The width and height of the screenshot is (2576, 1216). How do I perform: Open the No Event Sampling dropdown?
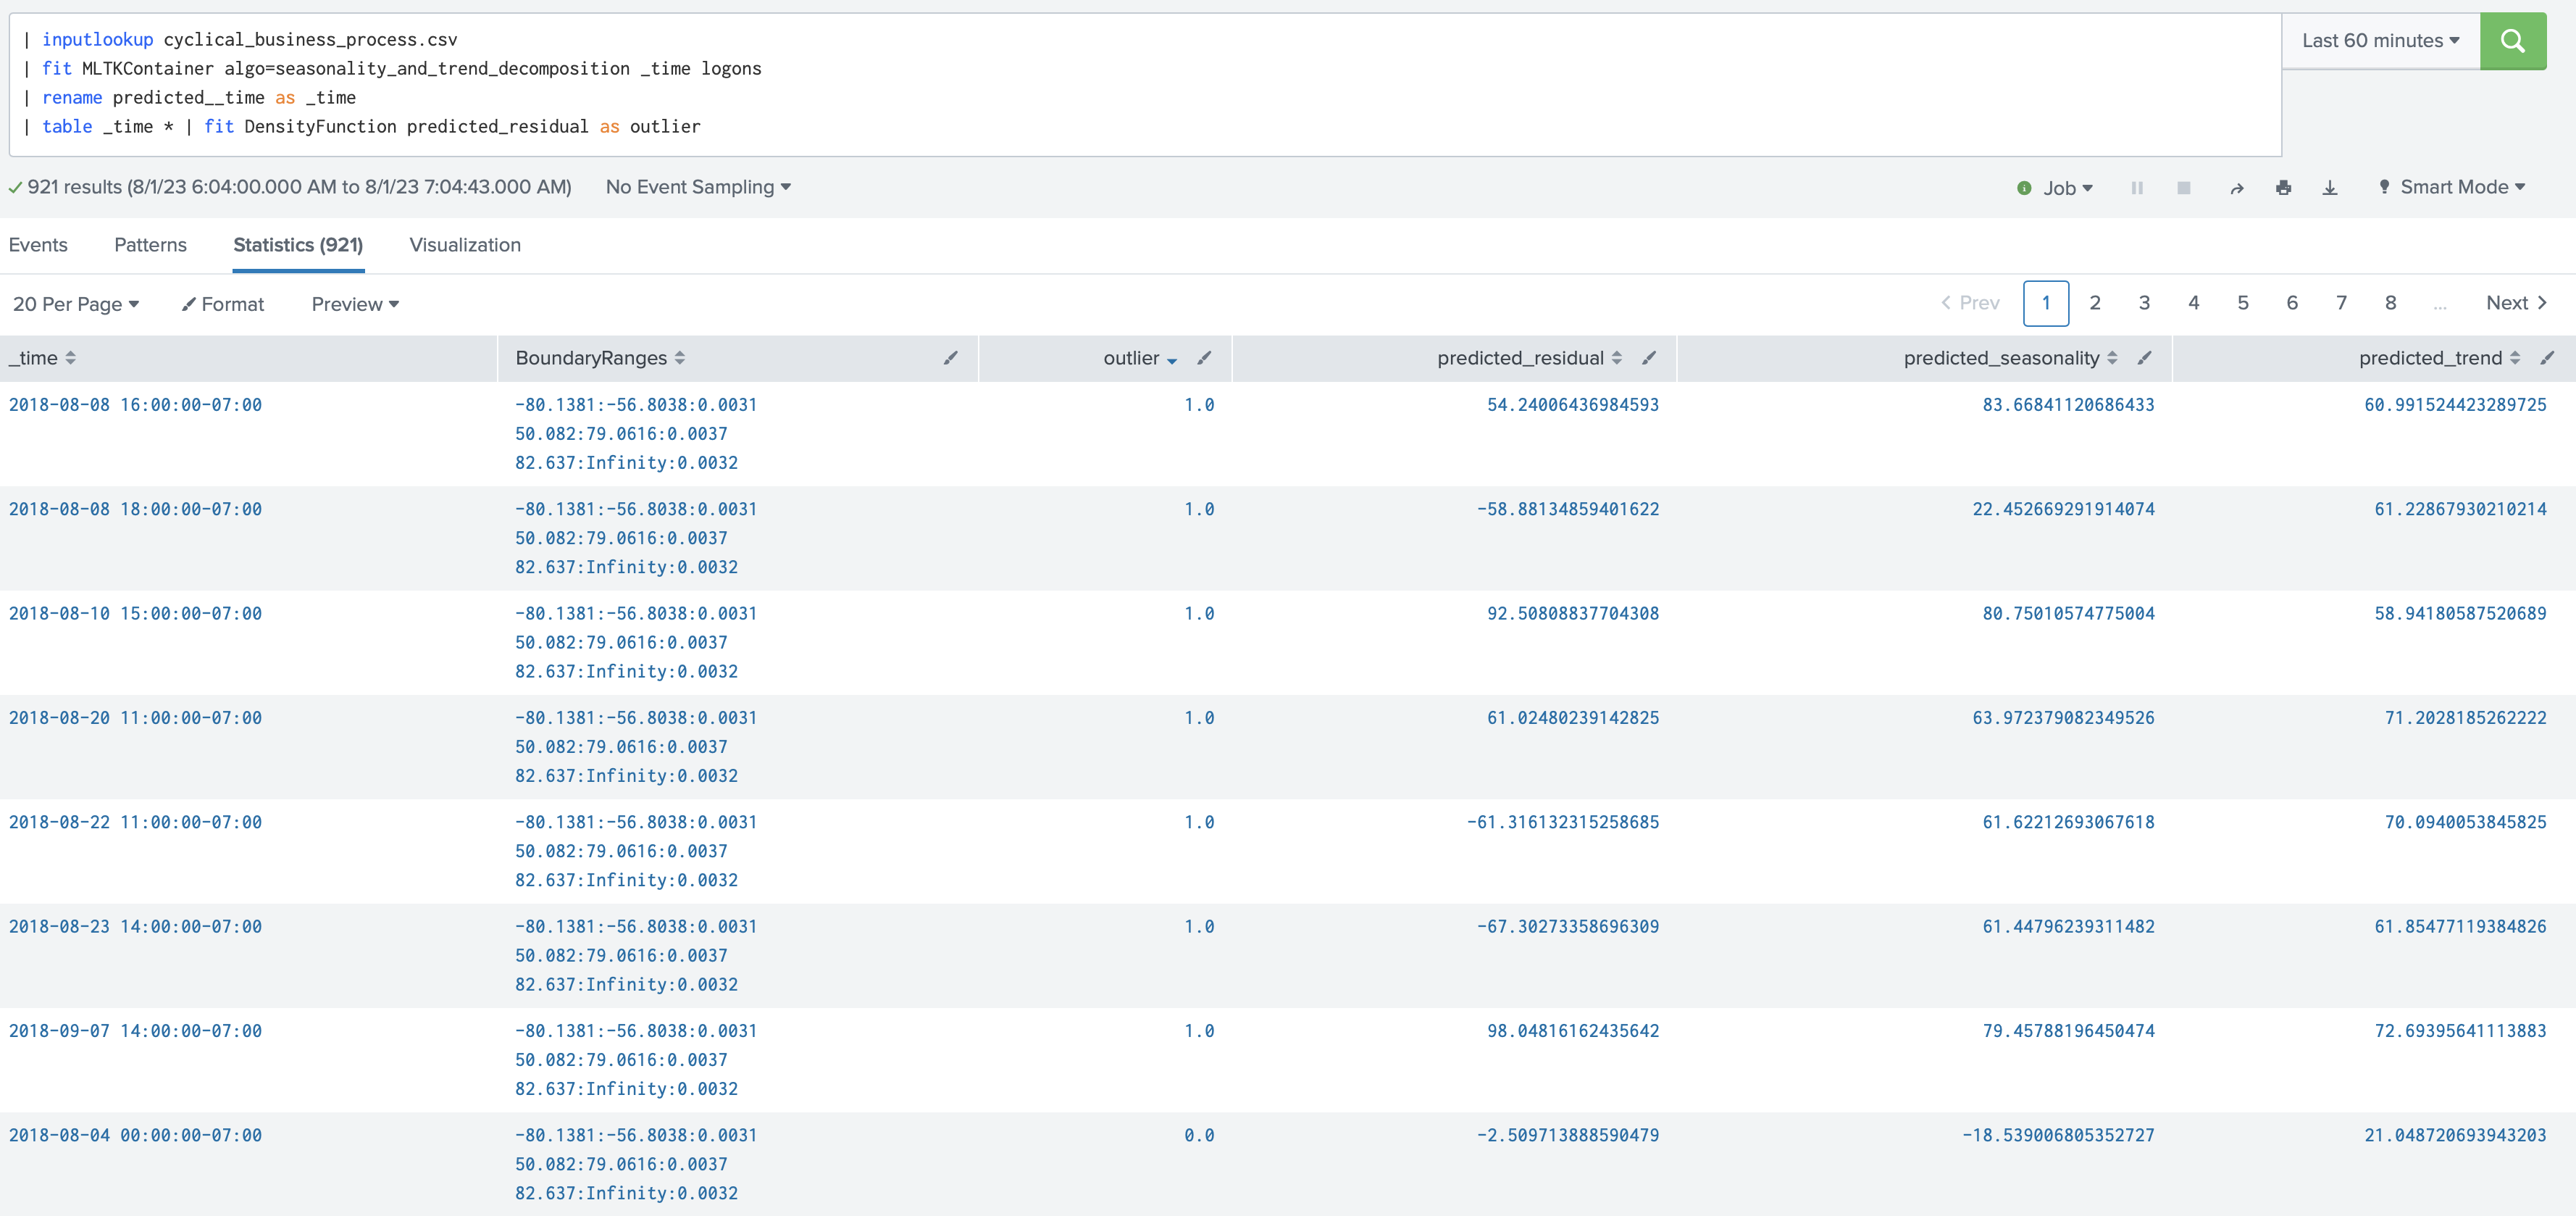click(698, 187)
